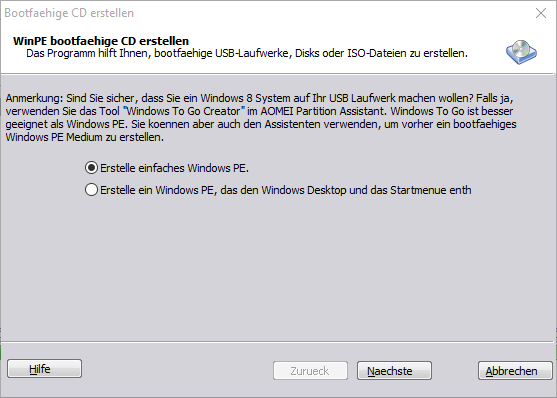This screenshot has width=557, height=398.
Task: Select the Erstelle einfaches Windows PE radio button
Action: tap(91, 168)
